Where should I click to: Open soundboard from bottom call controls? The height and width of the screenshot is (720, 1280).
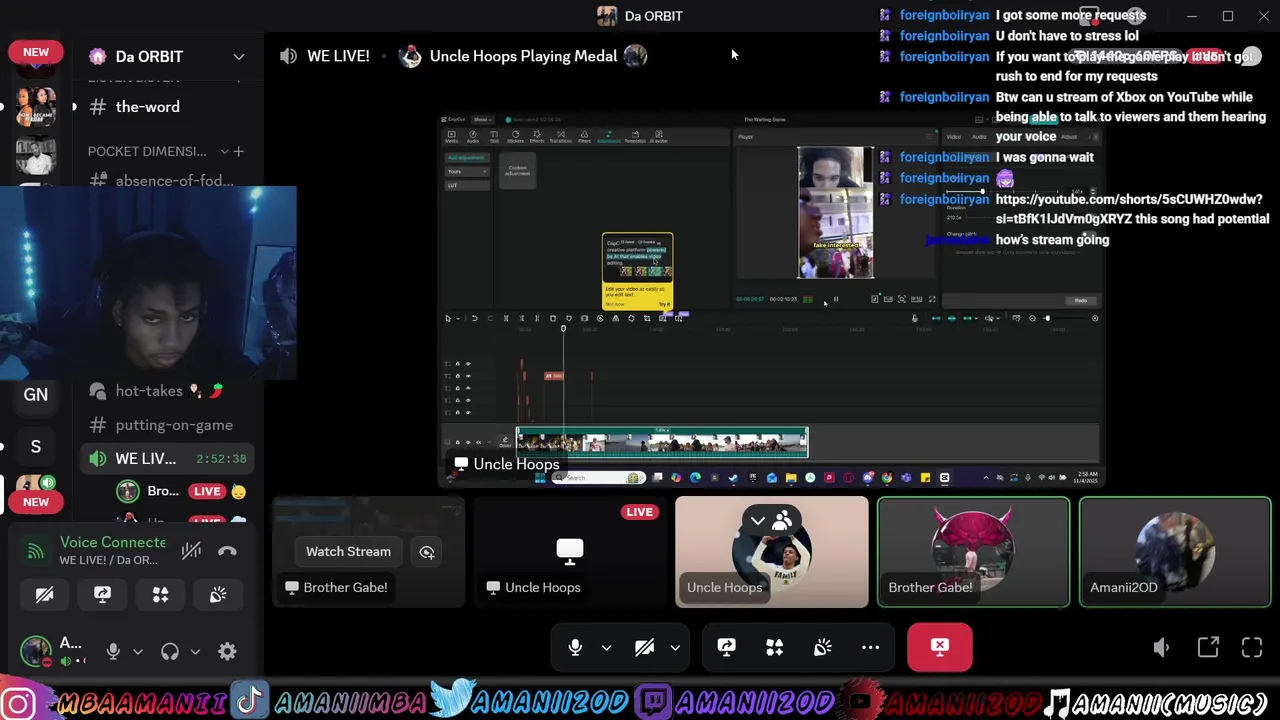pos(822,648)
